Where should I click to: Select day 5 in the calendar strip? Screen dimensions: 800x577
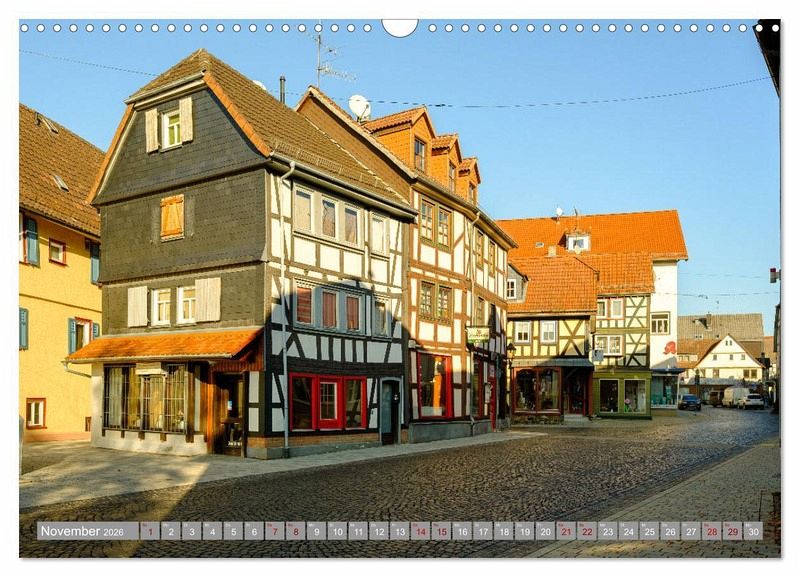233,531
